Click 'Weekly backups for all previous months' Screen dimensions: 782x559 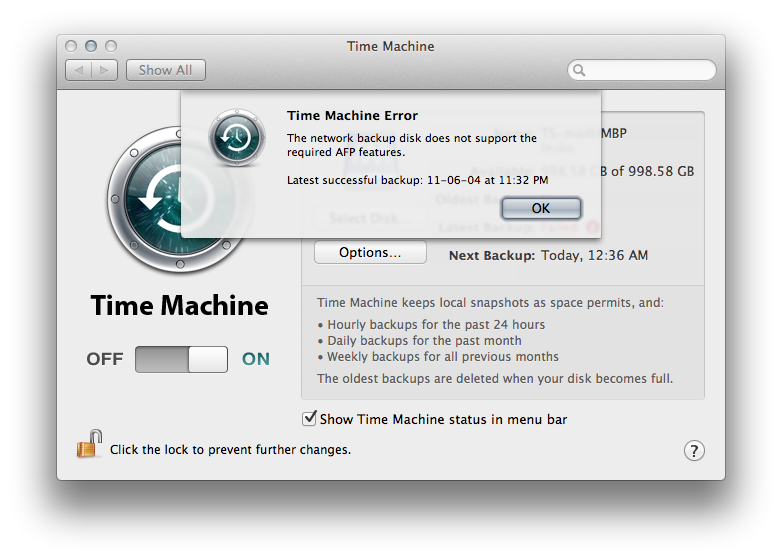point(443,357)
